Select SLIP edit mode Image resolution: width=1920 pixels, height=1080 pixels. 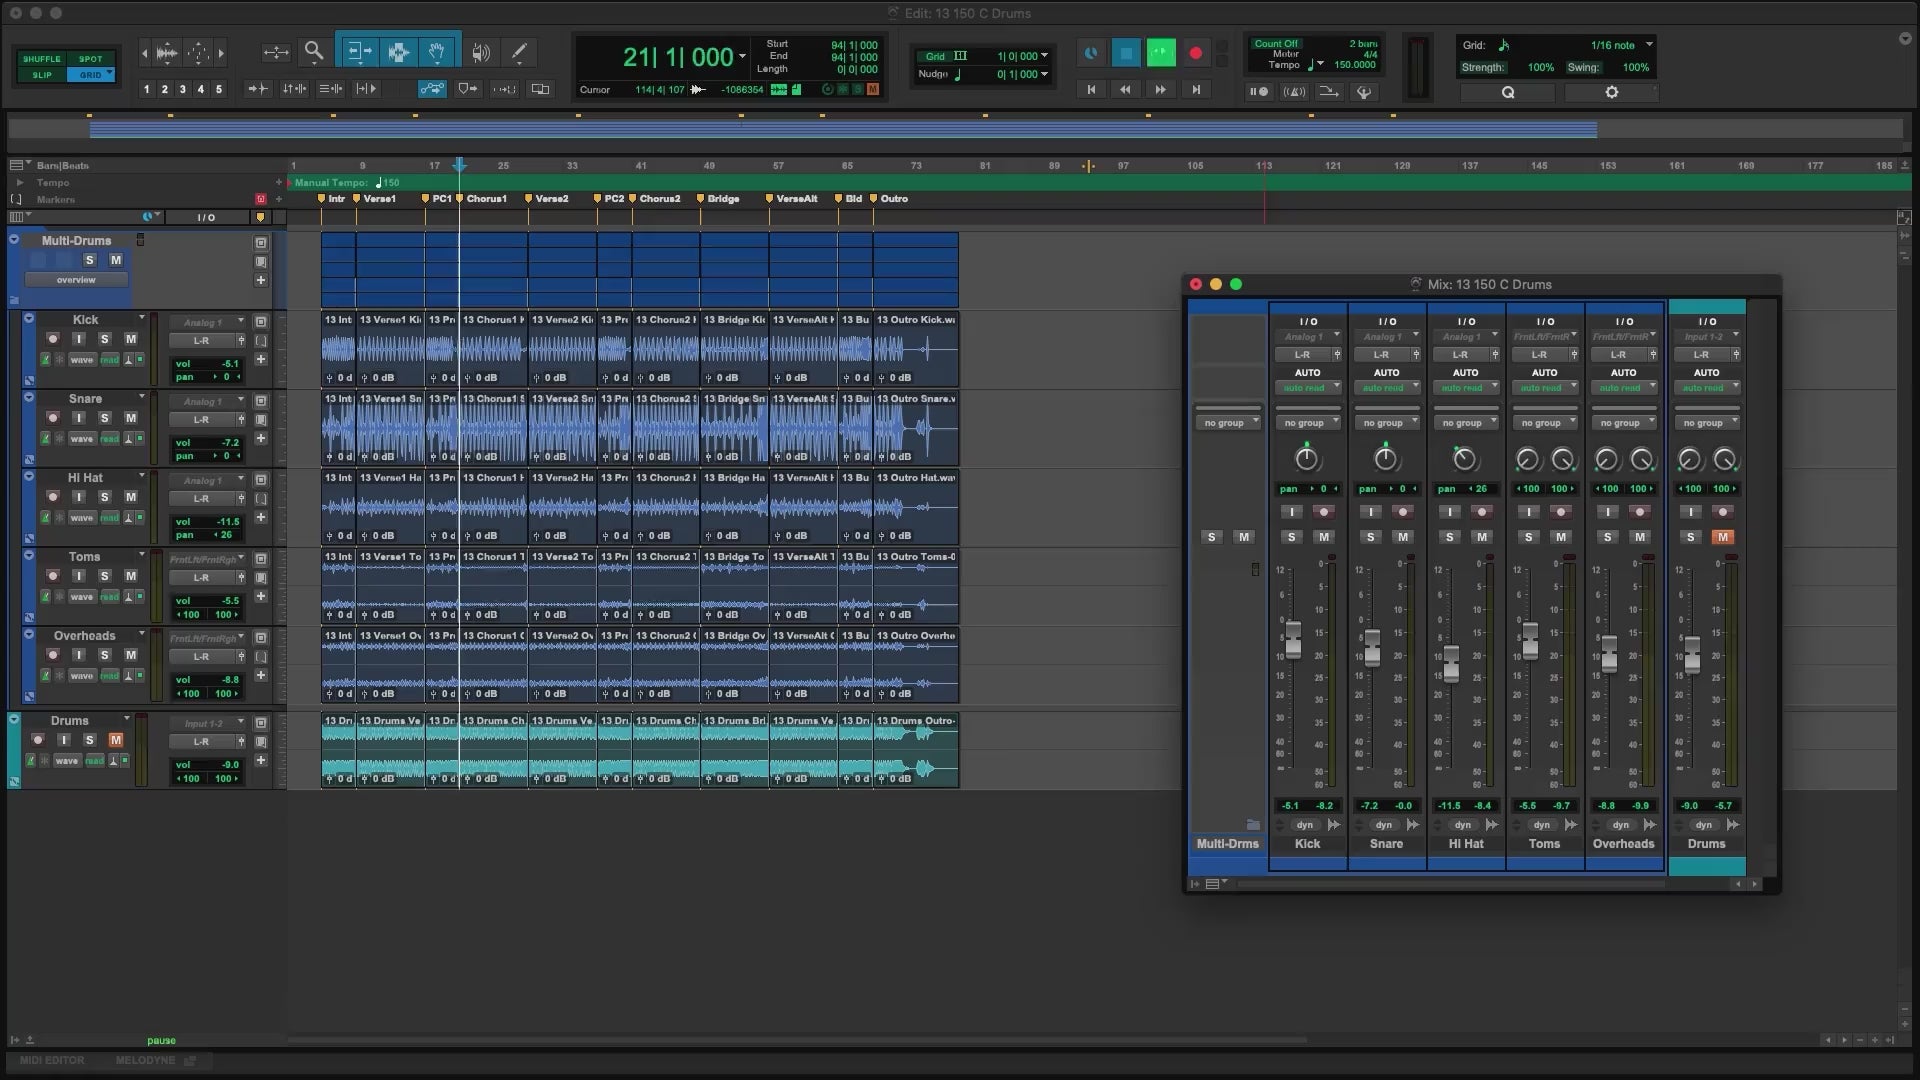(42, 75)
